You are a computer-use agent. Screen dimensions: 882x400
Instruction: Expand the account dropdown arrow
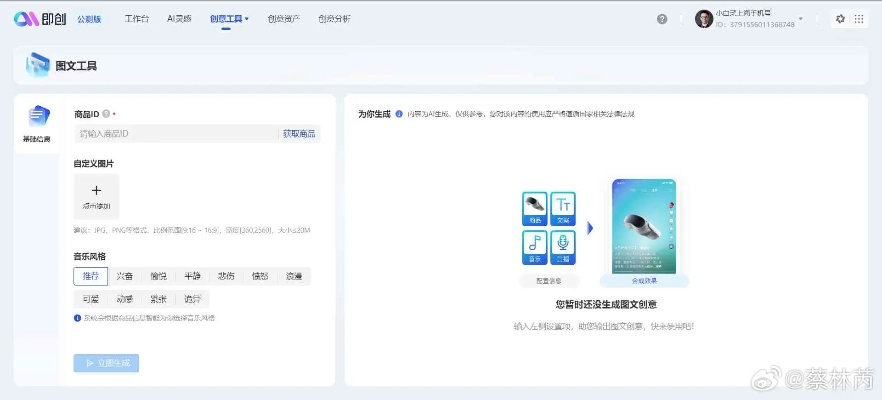pos(802,19)
